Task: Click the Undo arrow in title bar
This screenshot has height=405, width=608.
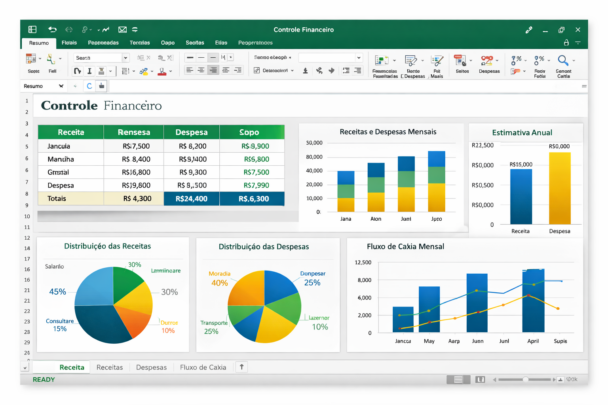Action: coord(52,30)
